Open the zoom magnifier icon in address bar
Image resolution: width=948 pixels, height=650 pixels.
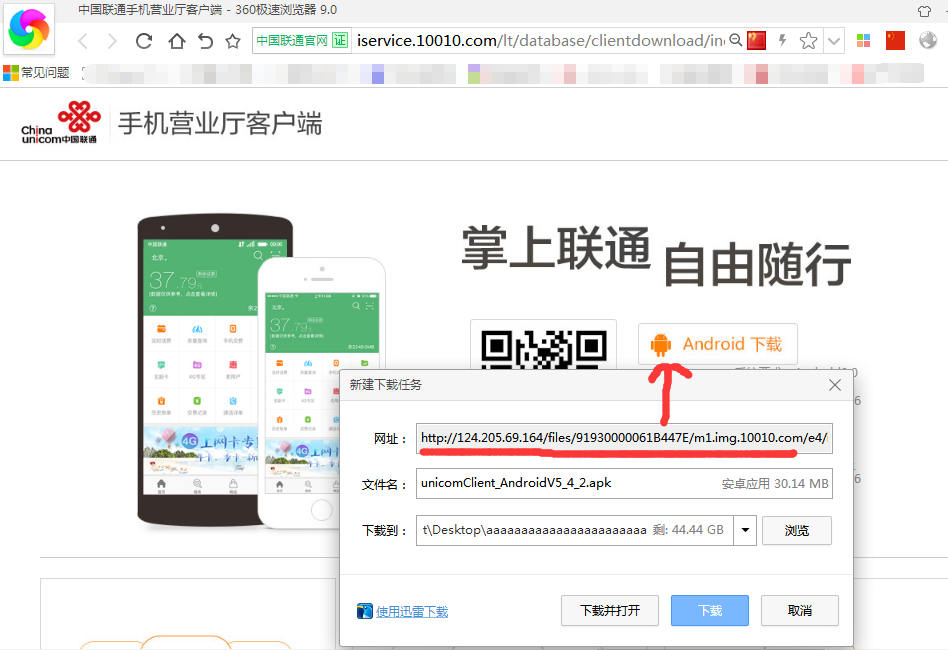click(735, 41)
